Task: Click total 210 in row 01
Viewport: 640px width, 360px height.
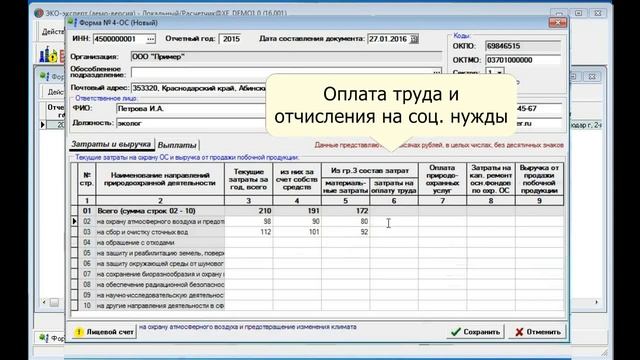Action: 249,211
